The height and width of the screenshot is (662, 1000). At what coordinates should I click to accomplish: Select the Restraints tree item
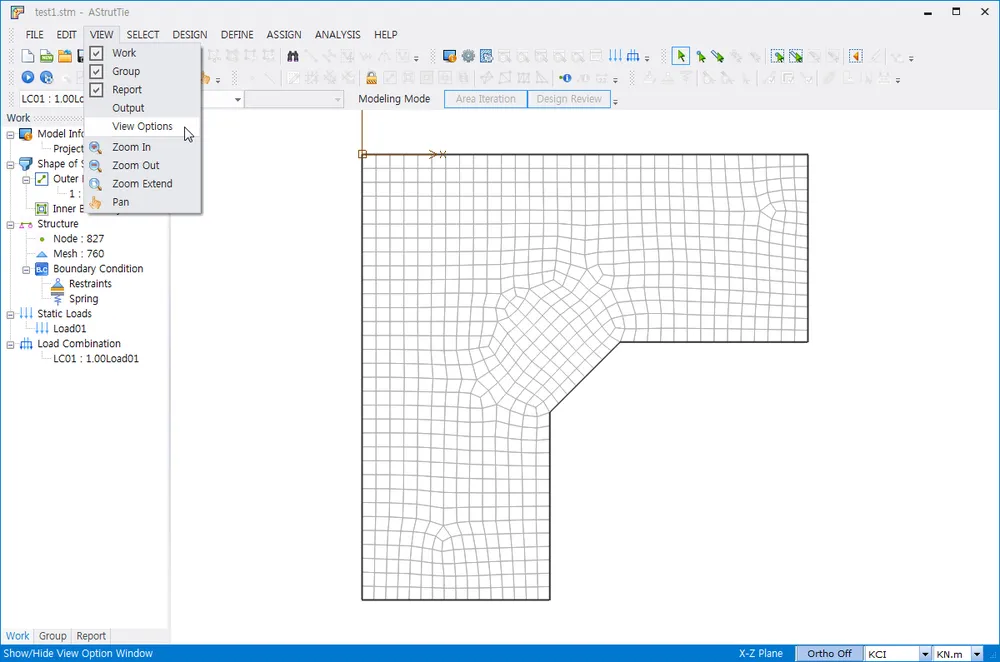(x=90, y=284)
